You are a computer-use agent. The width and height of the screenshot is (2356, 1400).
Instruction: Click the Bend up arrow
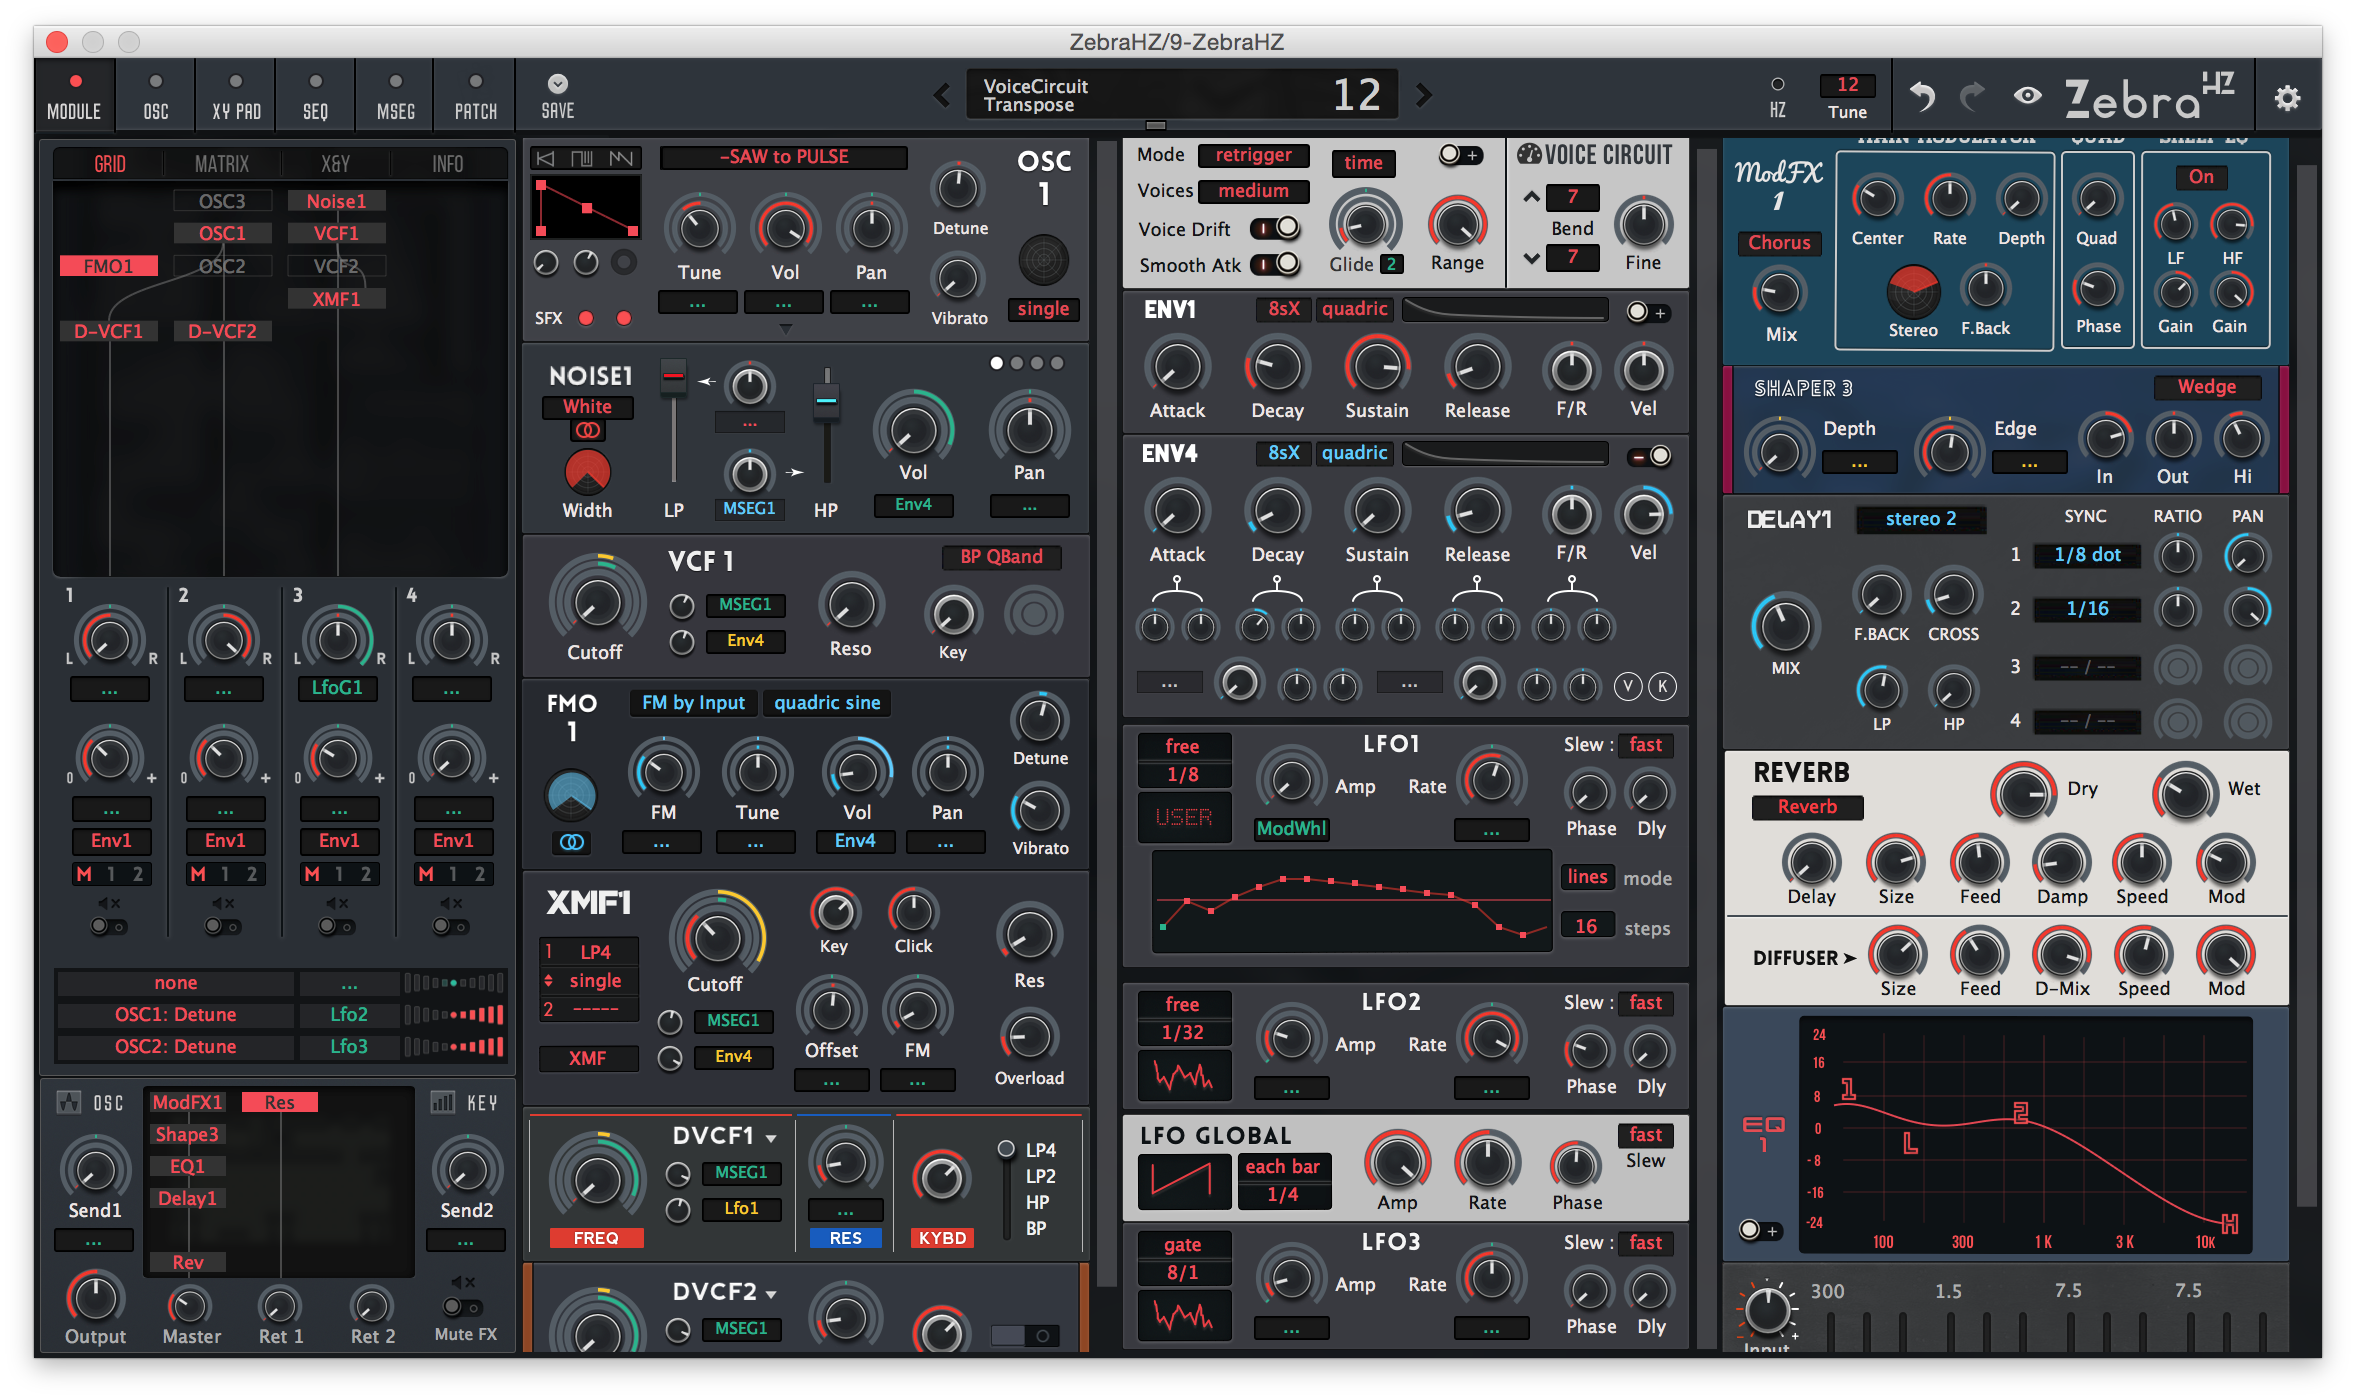click(x=1531, y=196)
